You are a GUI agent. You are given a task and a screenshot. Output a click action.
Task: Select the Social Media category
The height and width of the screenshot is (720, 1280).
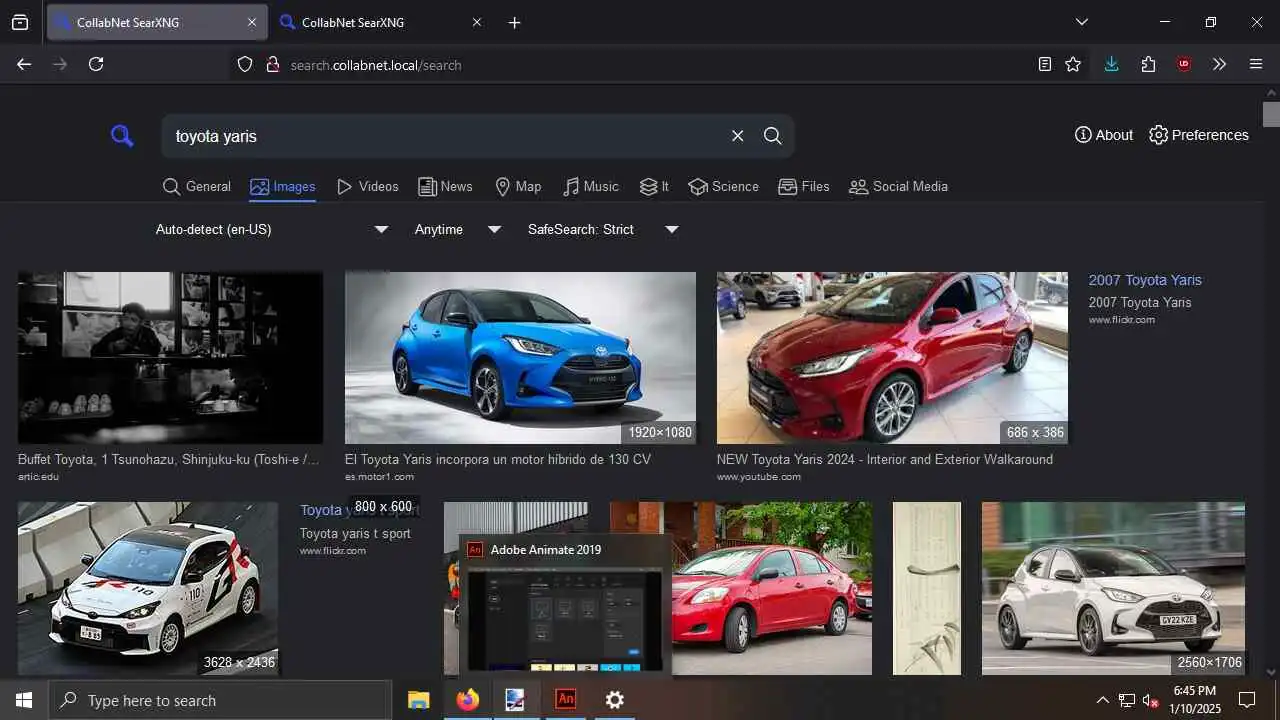coord(899,186)
